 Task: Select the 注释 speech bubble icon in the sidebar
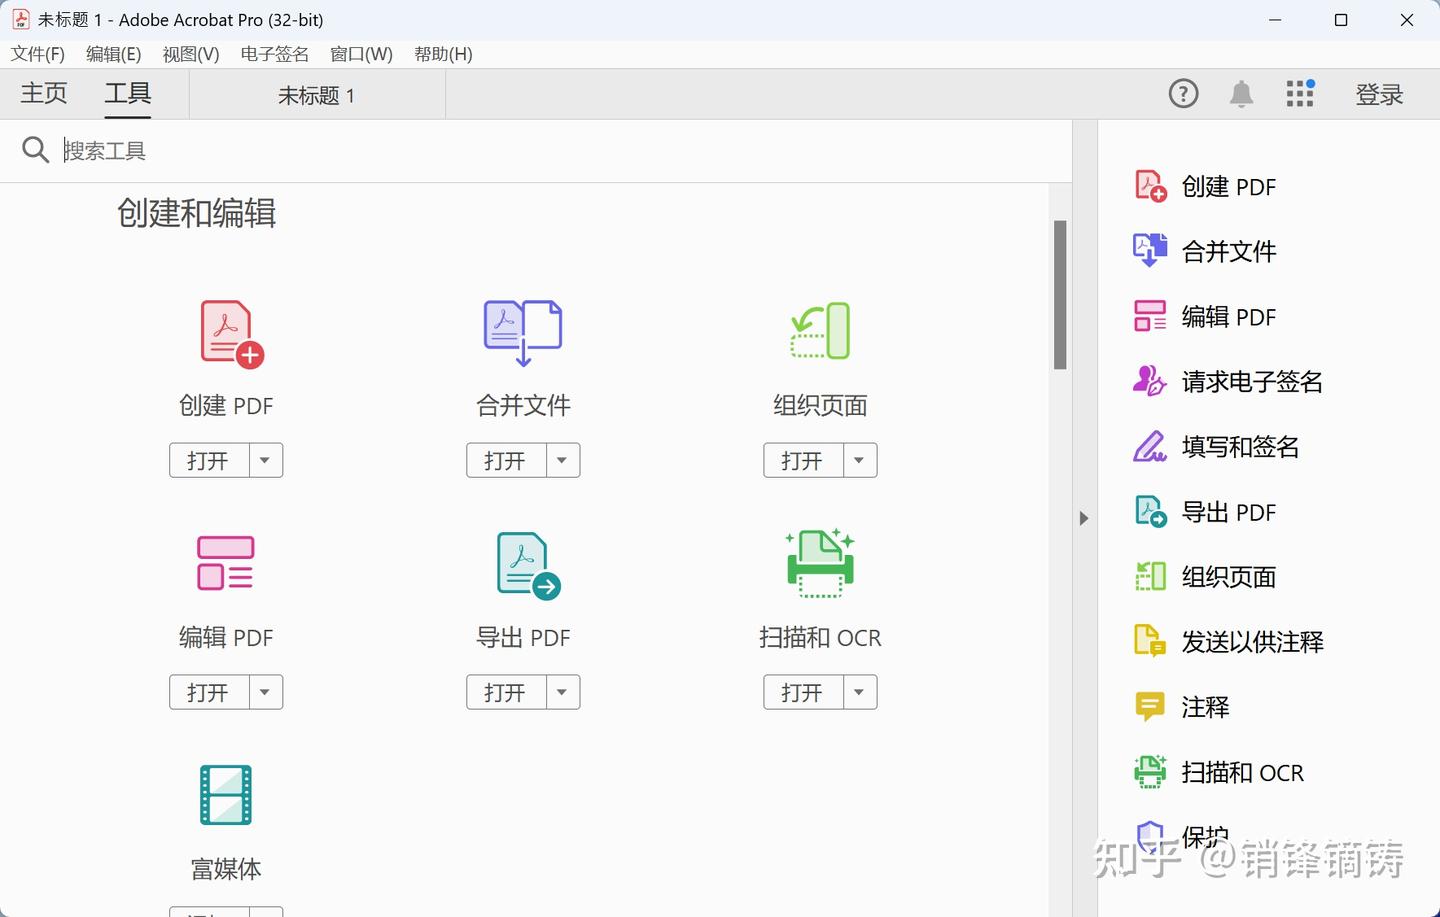[x=1150, y=707]
